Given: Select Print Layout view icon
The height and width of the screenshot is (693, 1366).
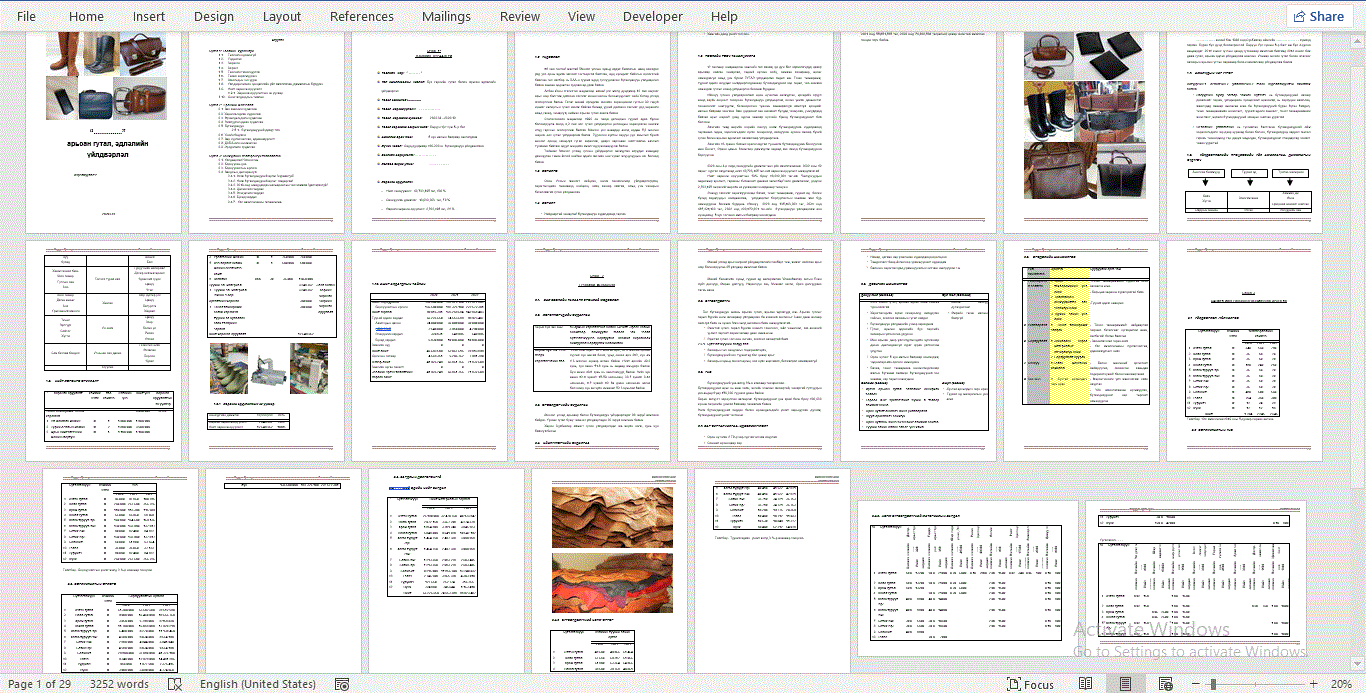Looking at the screenshot, I should tap(1125, 684).
